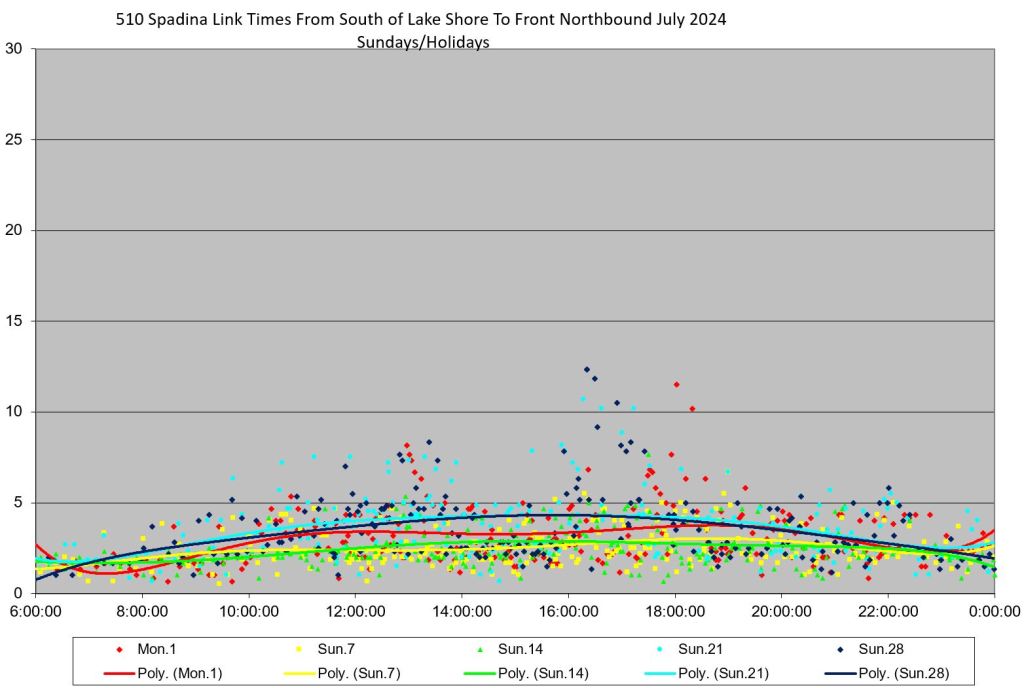Image resolution: width=1024 pixels, height=688 pixels.
Task: Click the 'Sundays/Holidays' subtitle text
Action: [423, 42]
